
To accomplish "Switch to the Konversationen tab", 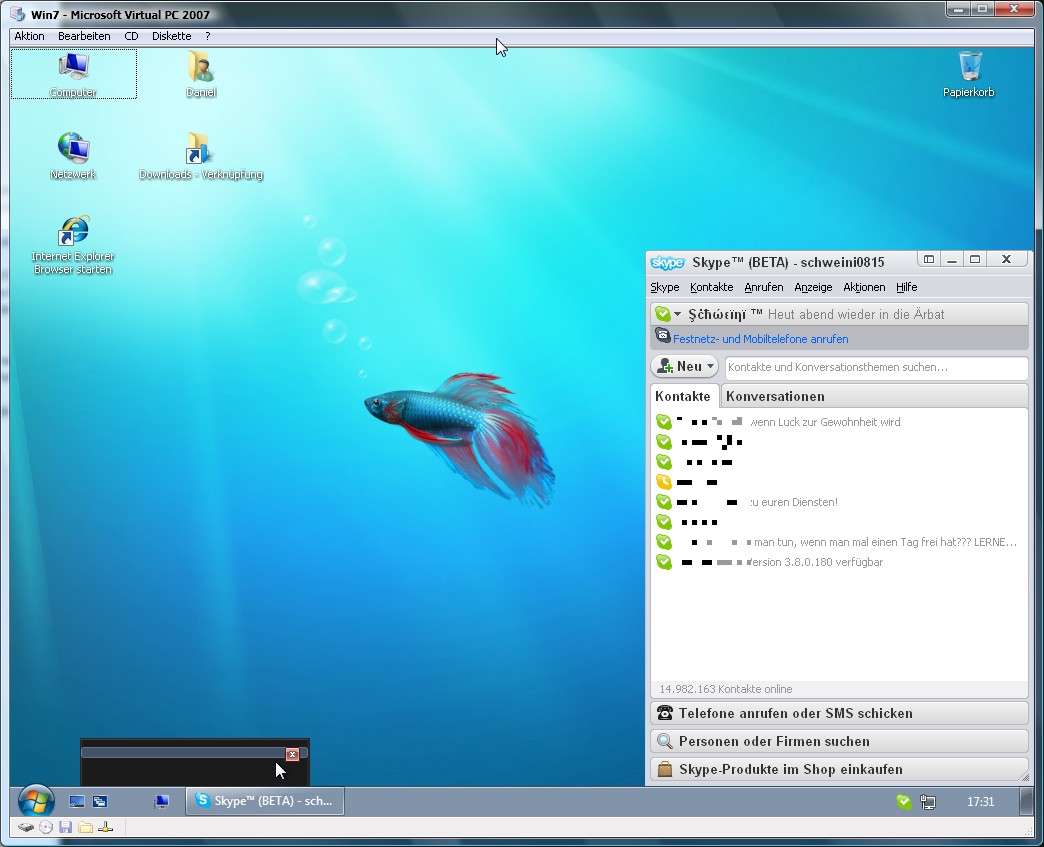I will click(776, 396).
